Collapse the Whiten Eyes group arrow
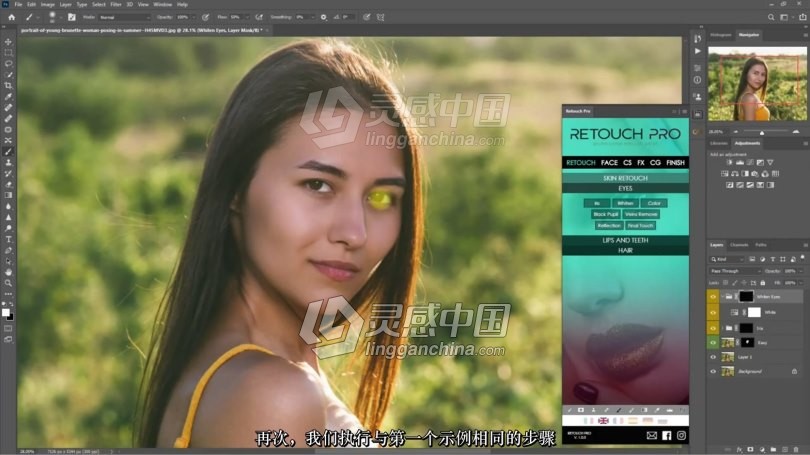 [723, 296]
